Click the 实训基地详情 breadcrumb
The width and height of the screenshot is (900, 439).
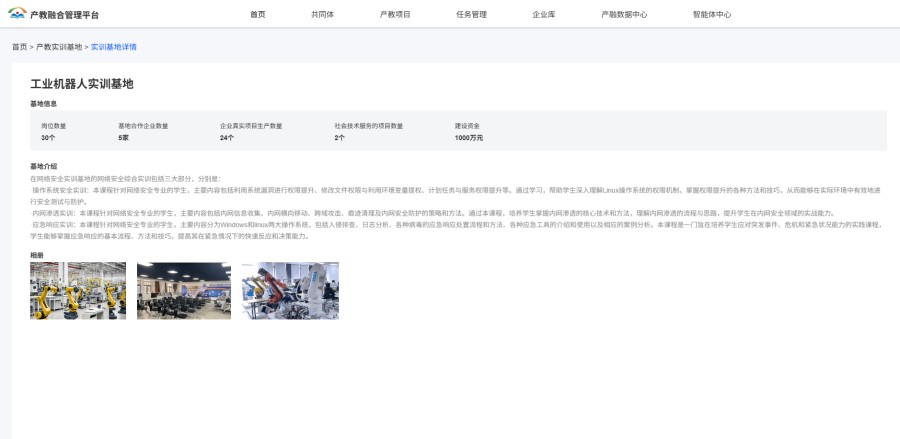tap(114, 47)
